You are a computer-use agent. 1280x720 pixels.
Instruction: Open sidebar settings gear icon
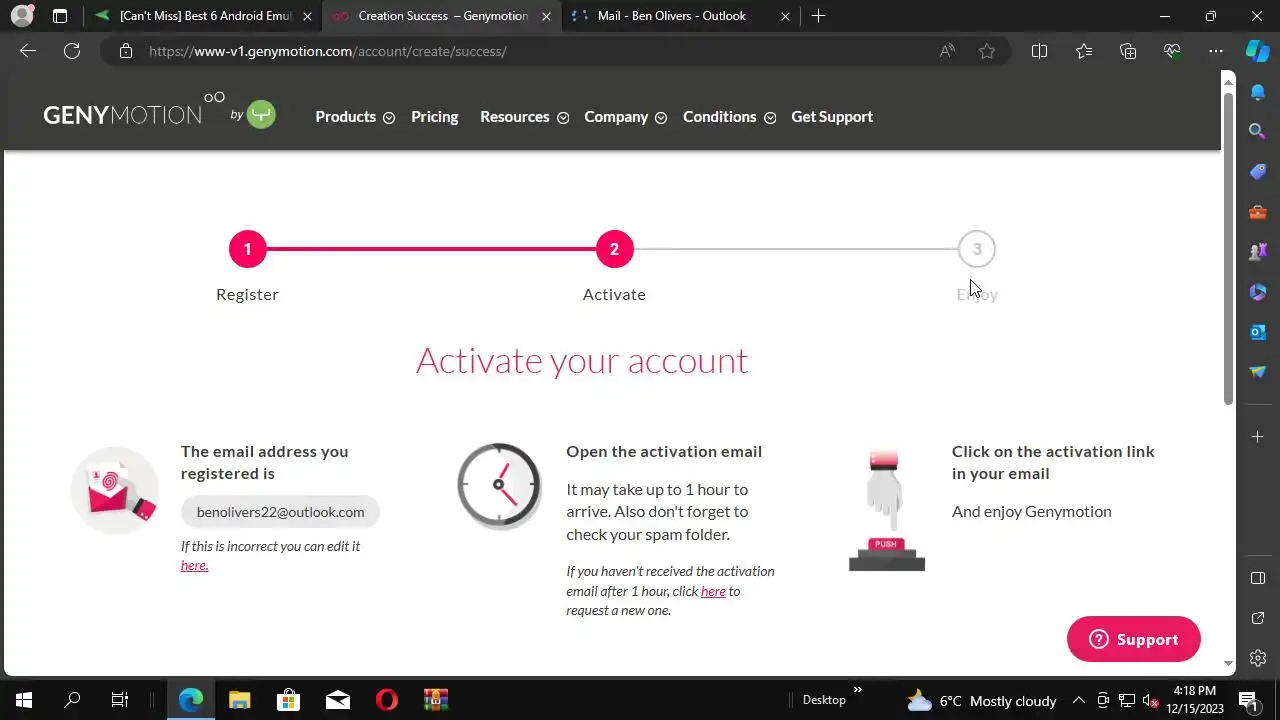pyautogui.click(x=1258, y=658)
